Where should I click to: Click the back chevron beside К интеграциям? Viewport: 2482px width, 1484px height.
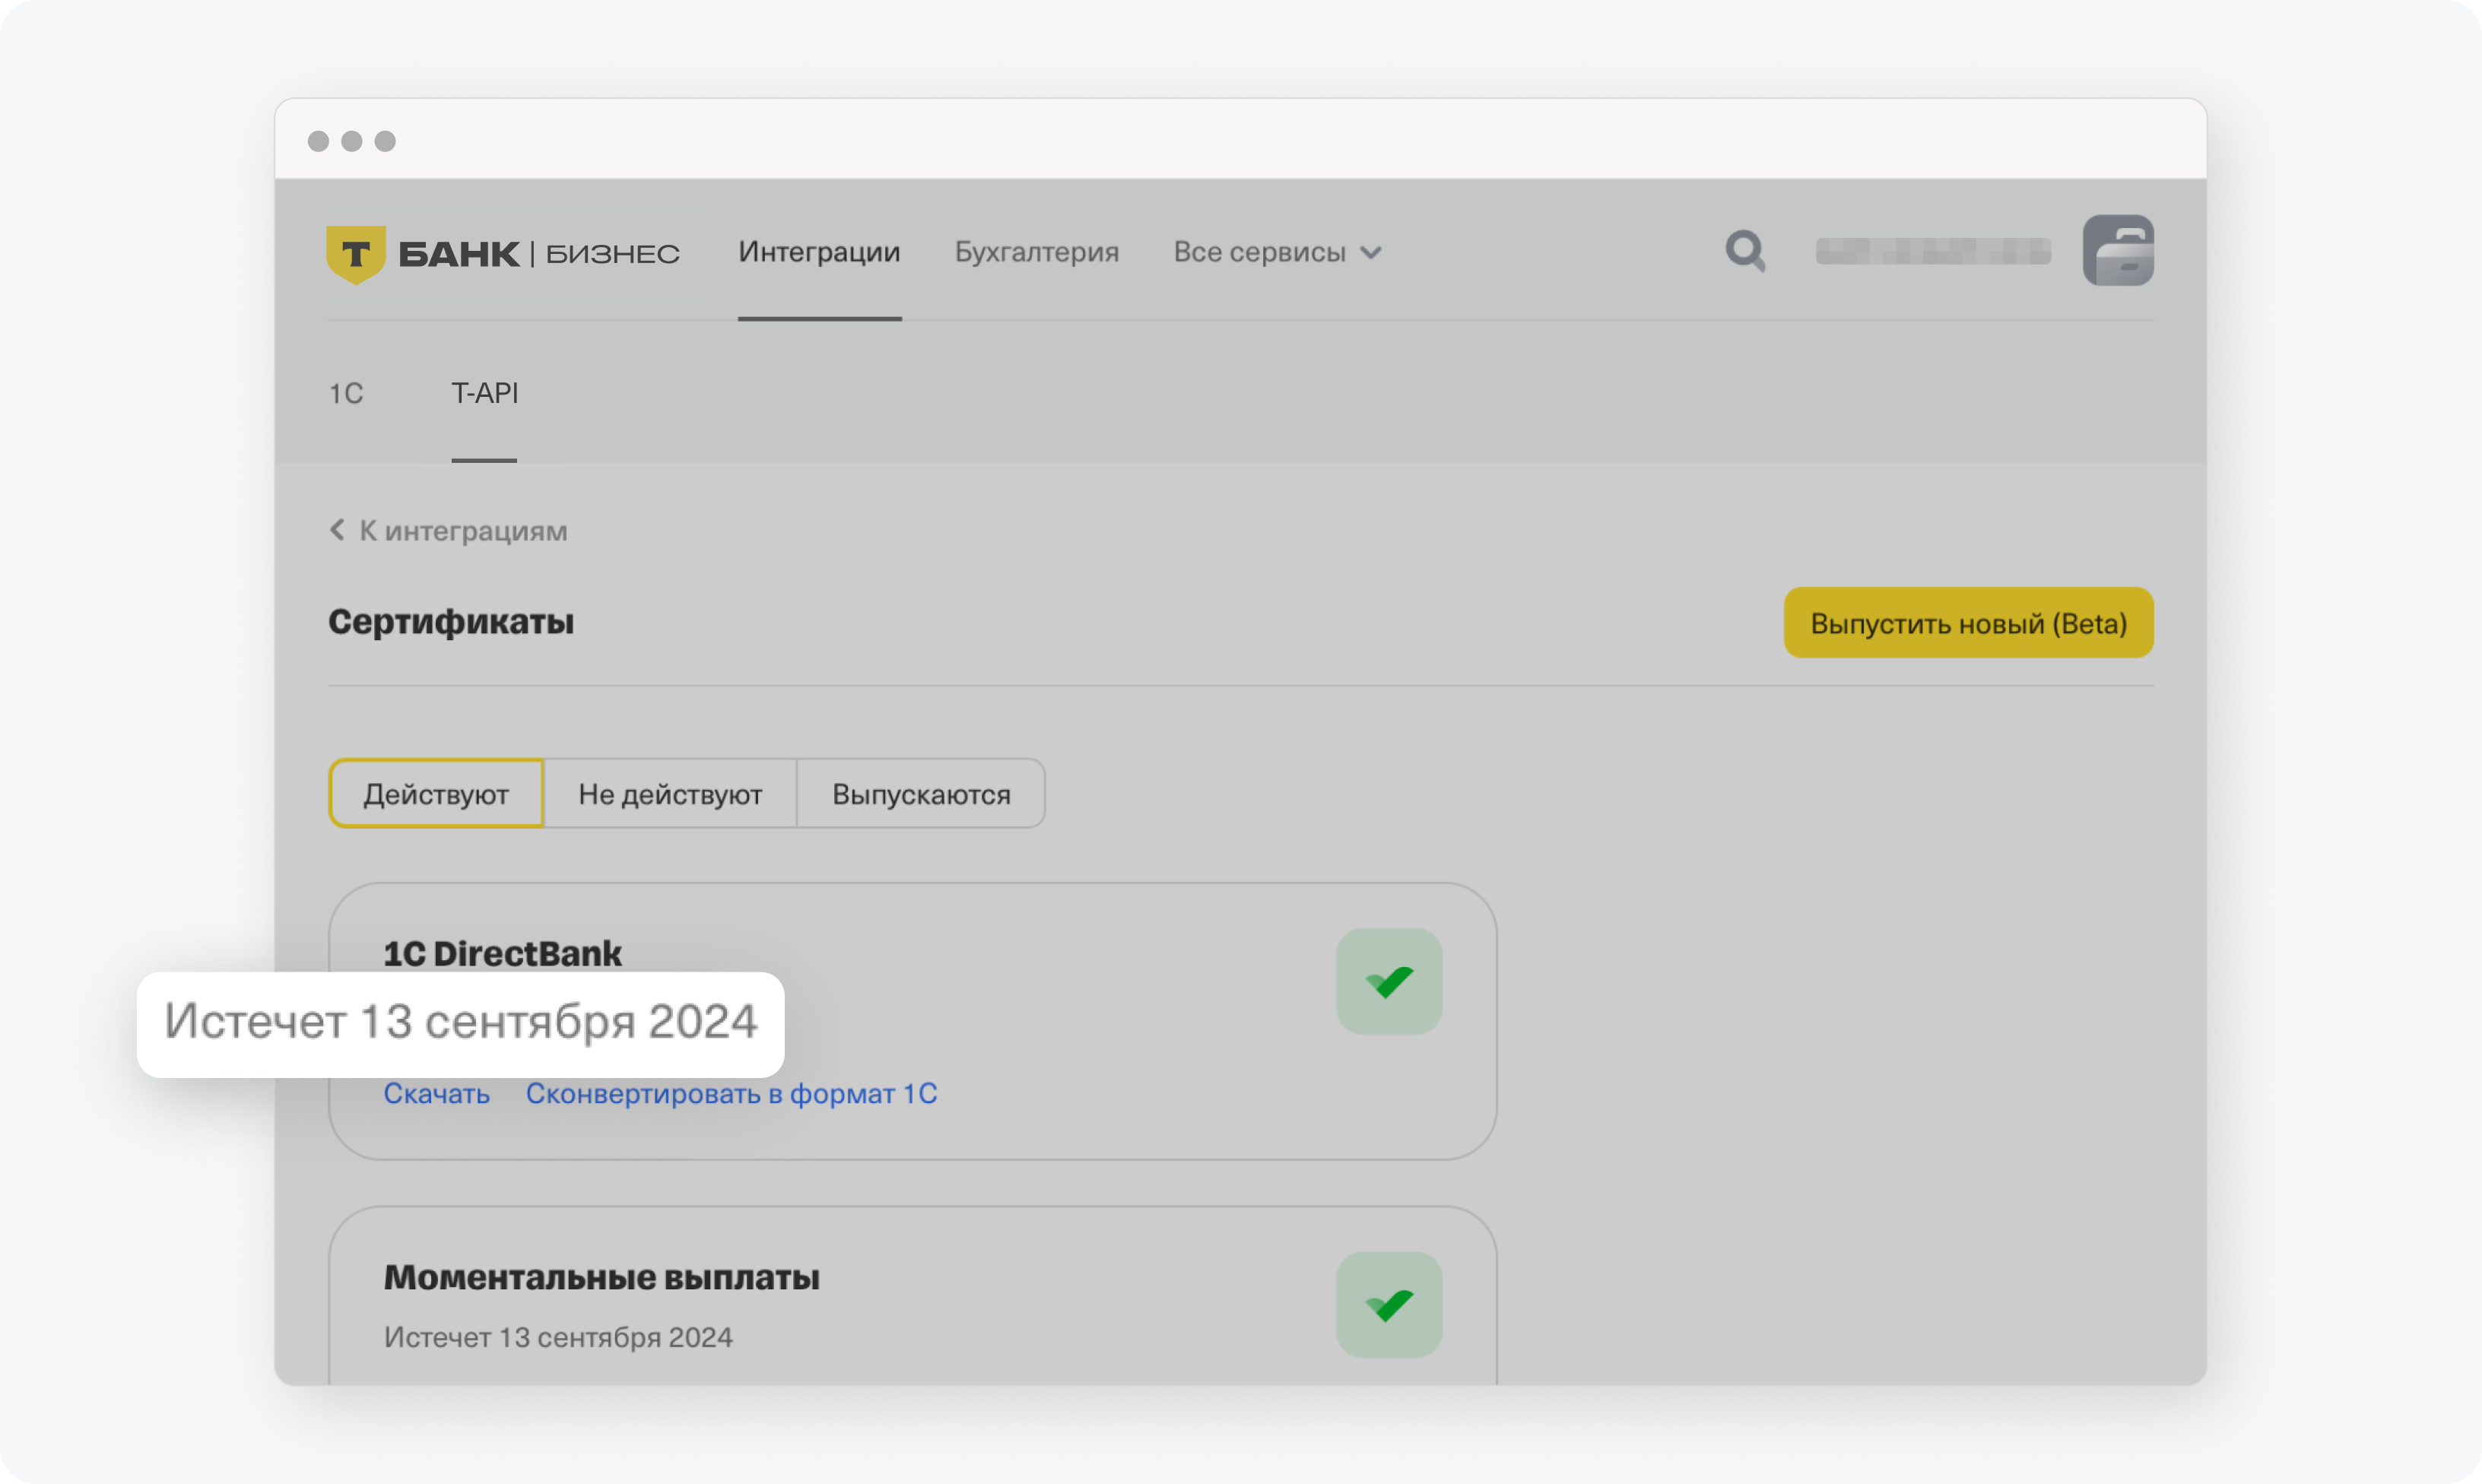337,530
